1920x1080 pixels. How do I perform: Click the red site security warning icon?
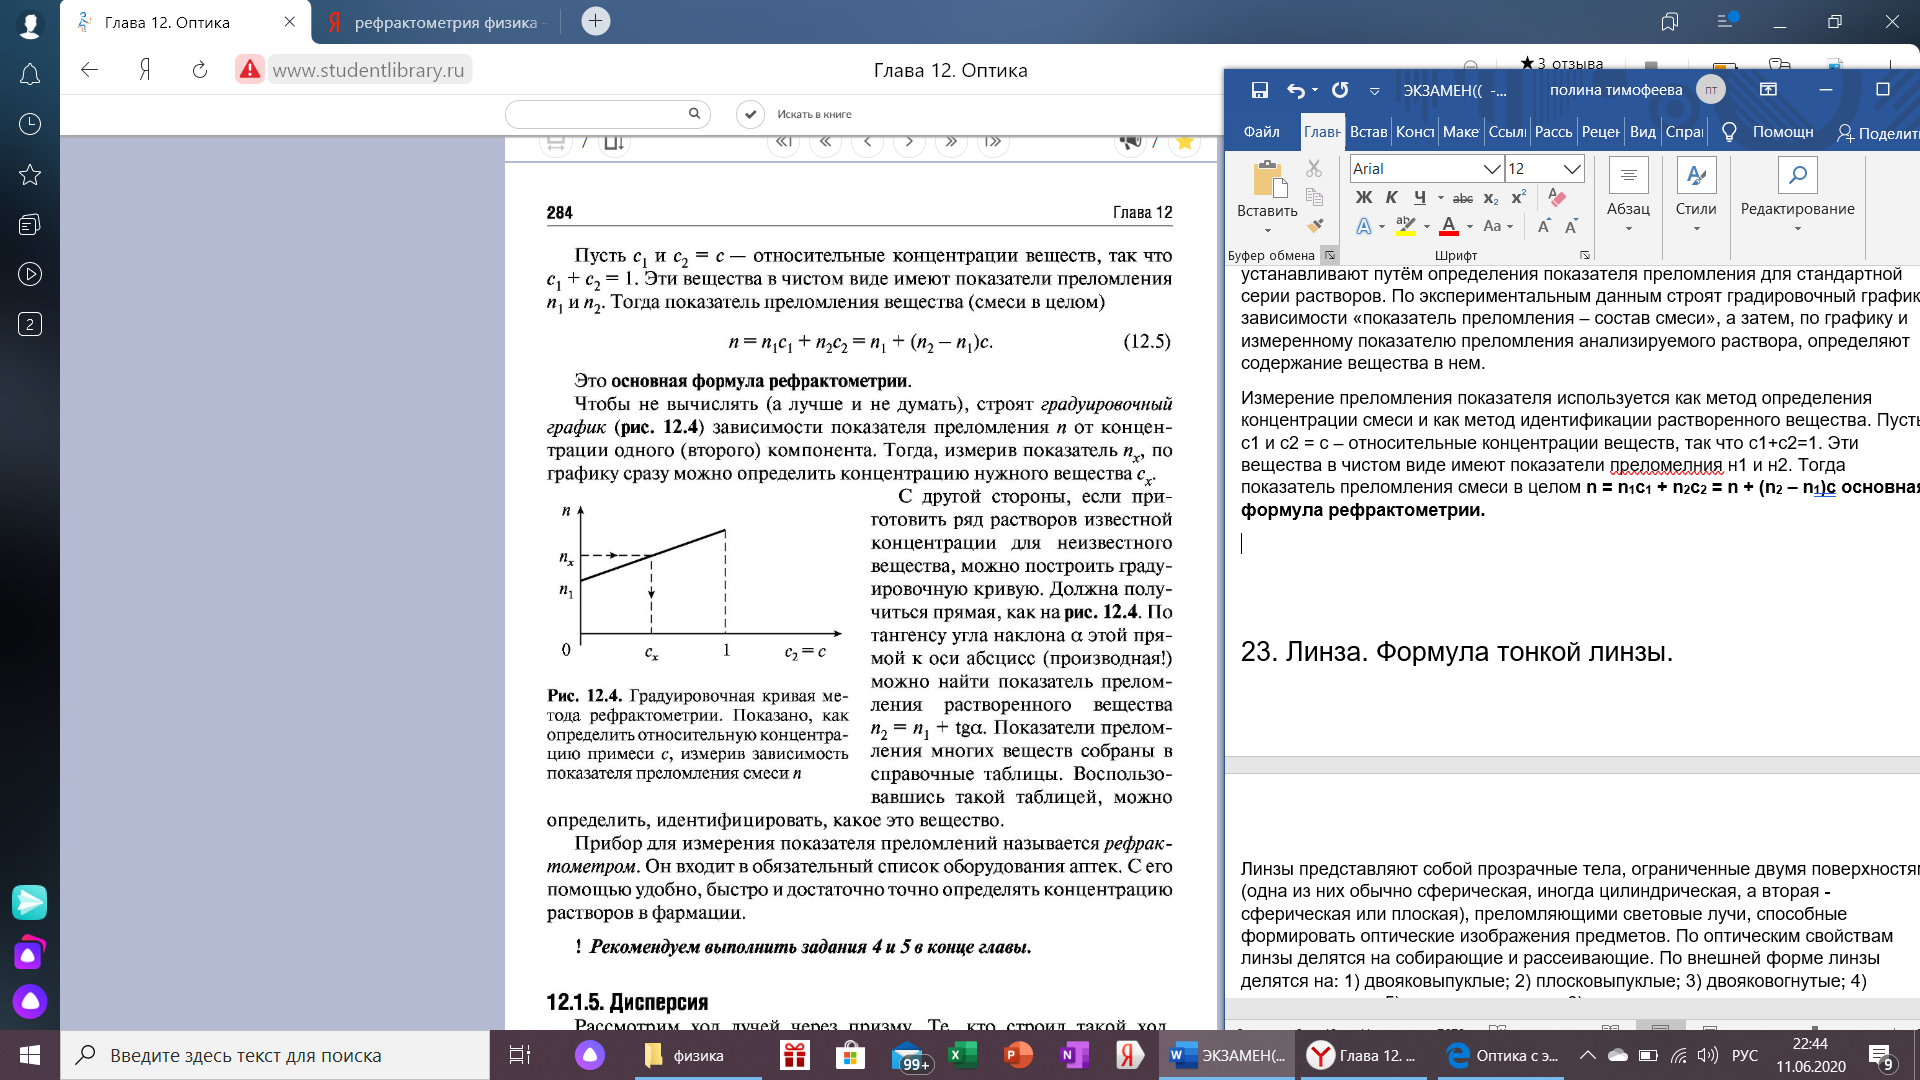coord(249,69)
